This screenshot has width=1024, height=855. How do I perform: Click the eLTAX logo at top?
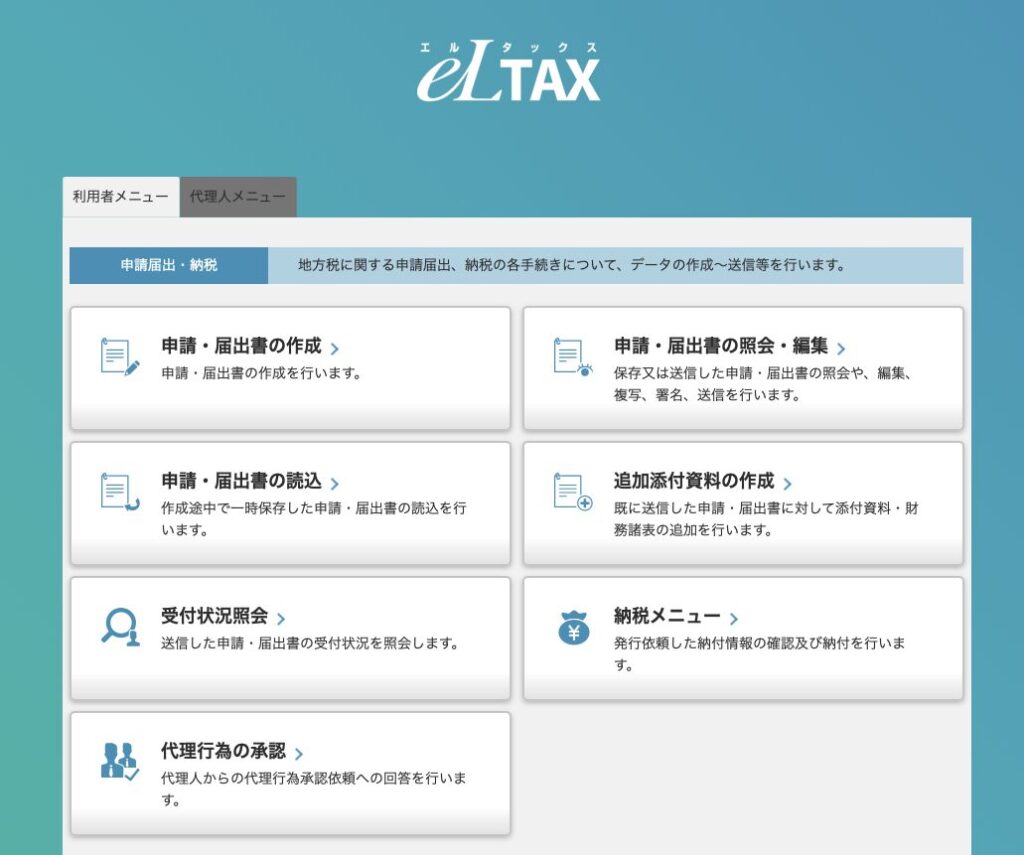pyautogui.click(x=510, y=72)
